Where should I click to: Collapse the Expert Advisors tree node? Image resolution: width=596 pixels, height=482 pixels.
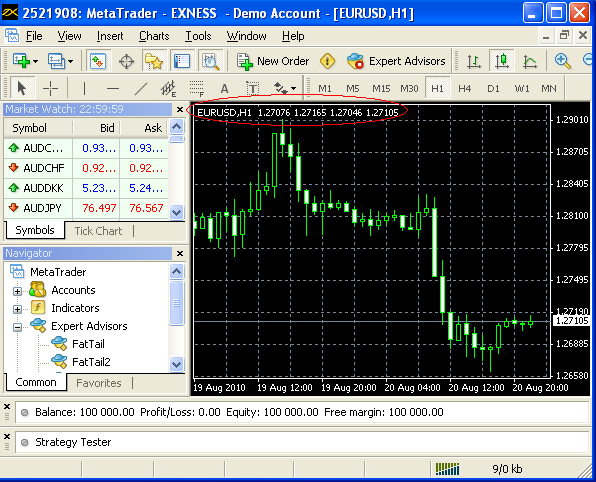[x=17, y=327]
